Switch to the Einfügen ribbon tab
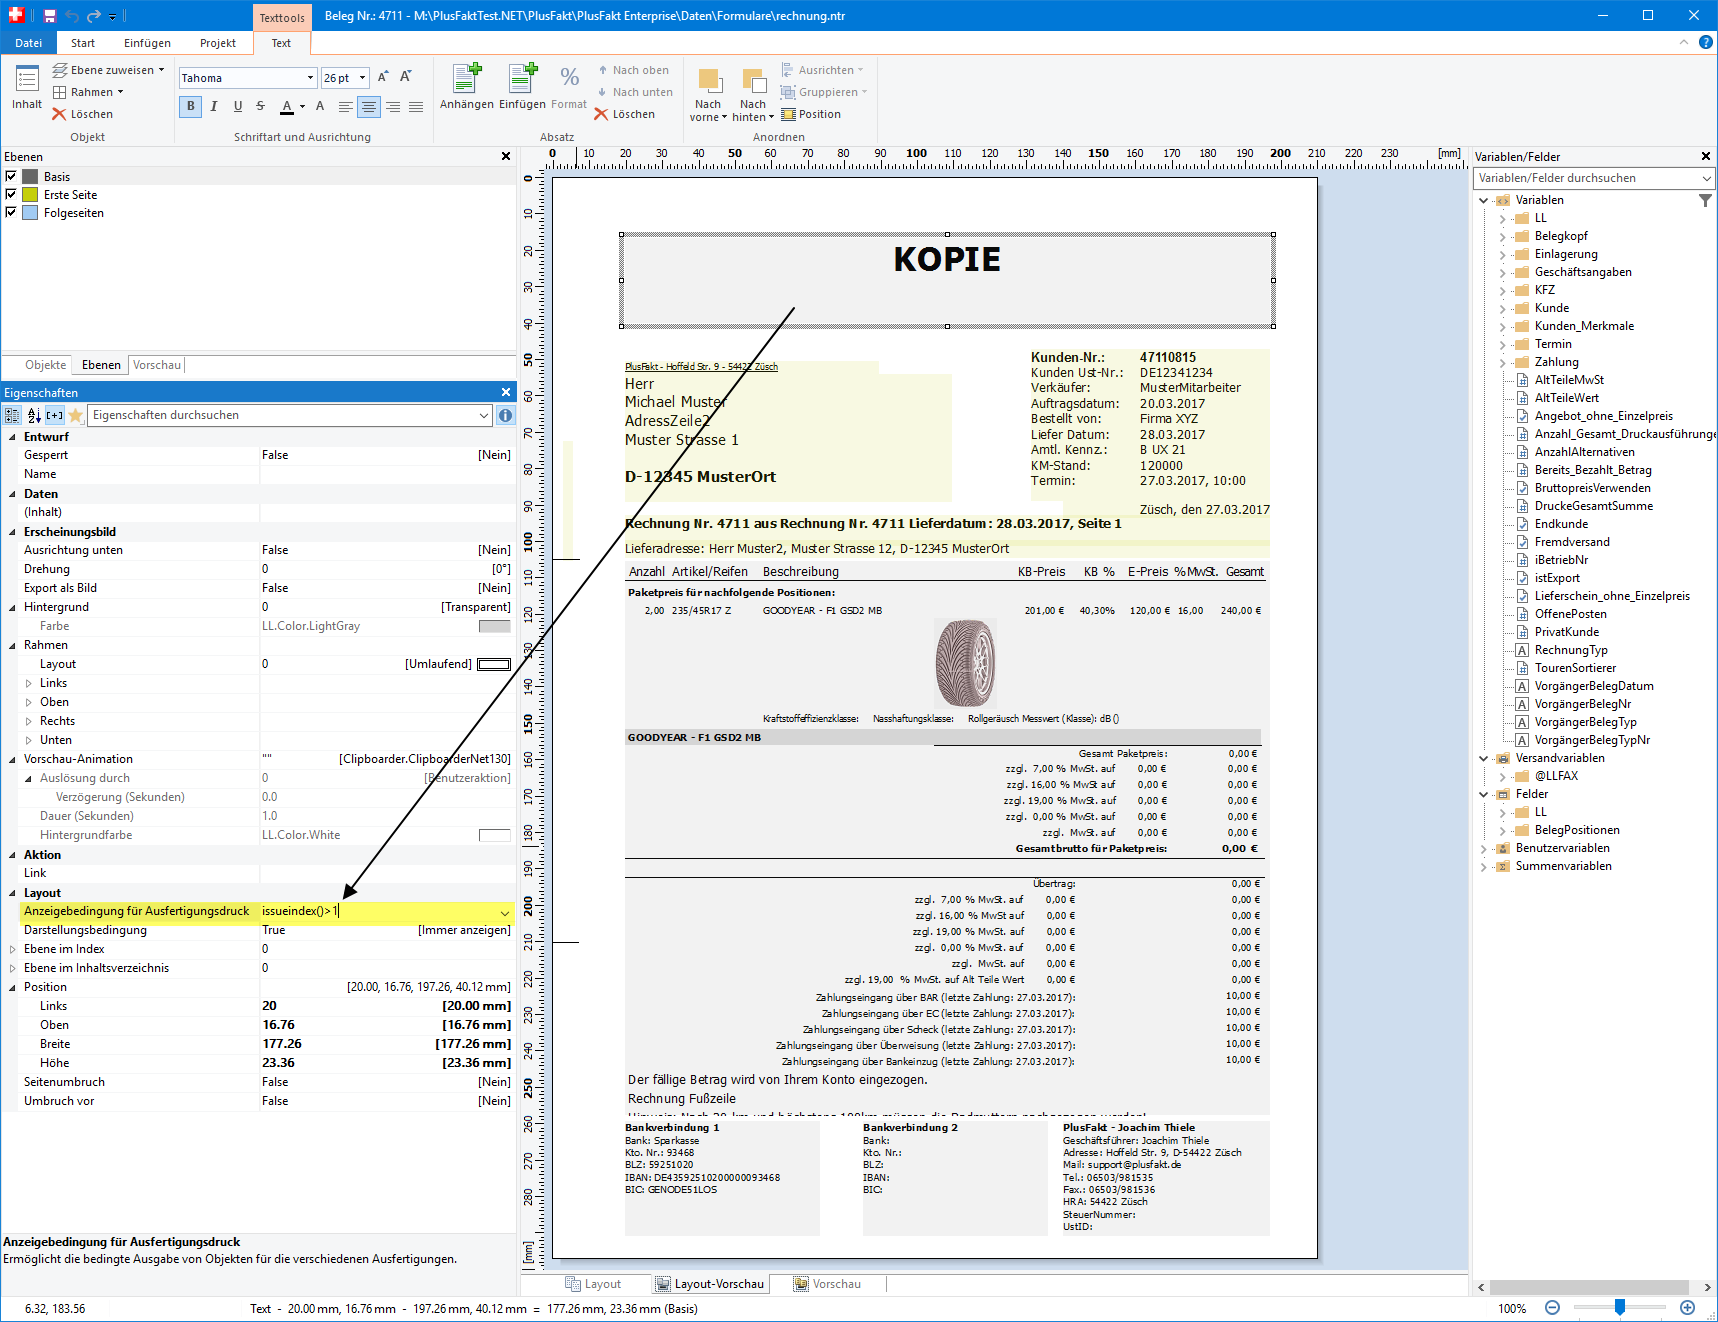This screenshot has height=1322, width=1718. [x=147, y=43]
